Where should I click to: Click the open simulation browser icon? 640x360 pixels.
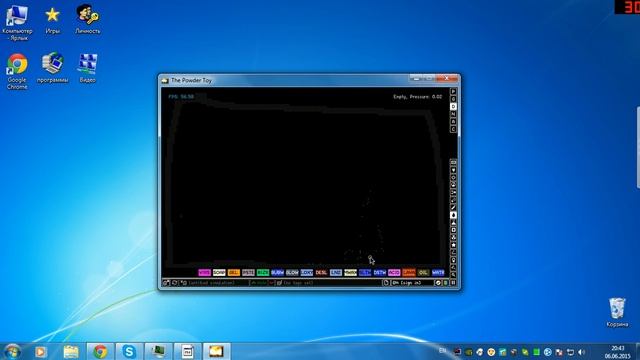click(165, 282)
